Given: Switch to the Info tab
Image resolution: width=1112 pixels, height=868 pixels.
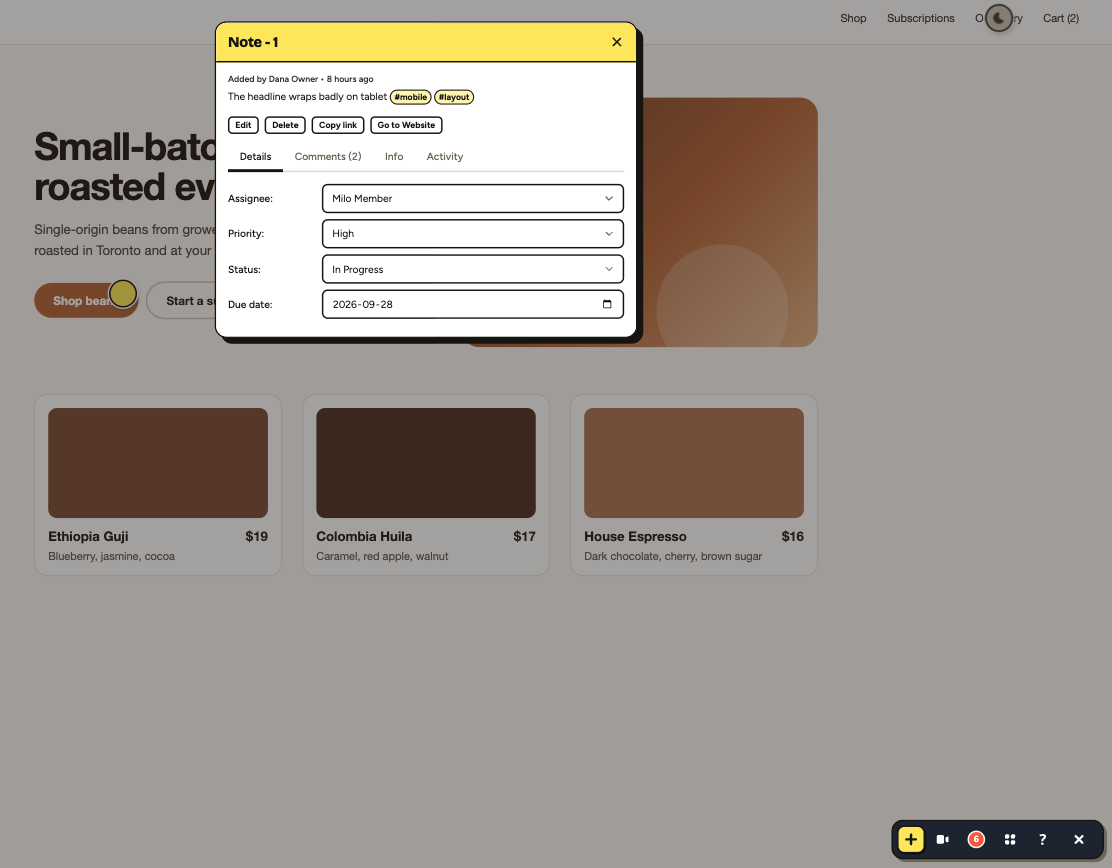Looking at the screenshot, I should (x=394, y=157).
